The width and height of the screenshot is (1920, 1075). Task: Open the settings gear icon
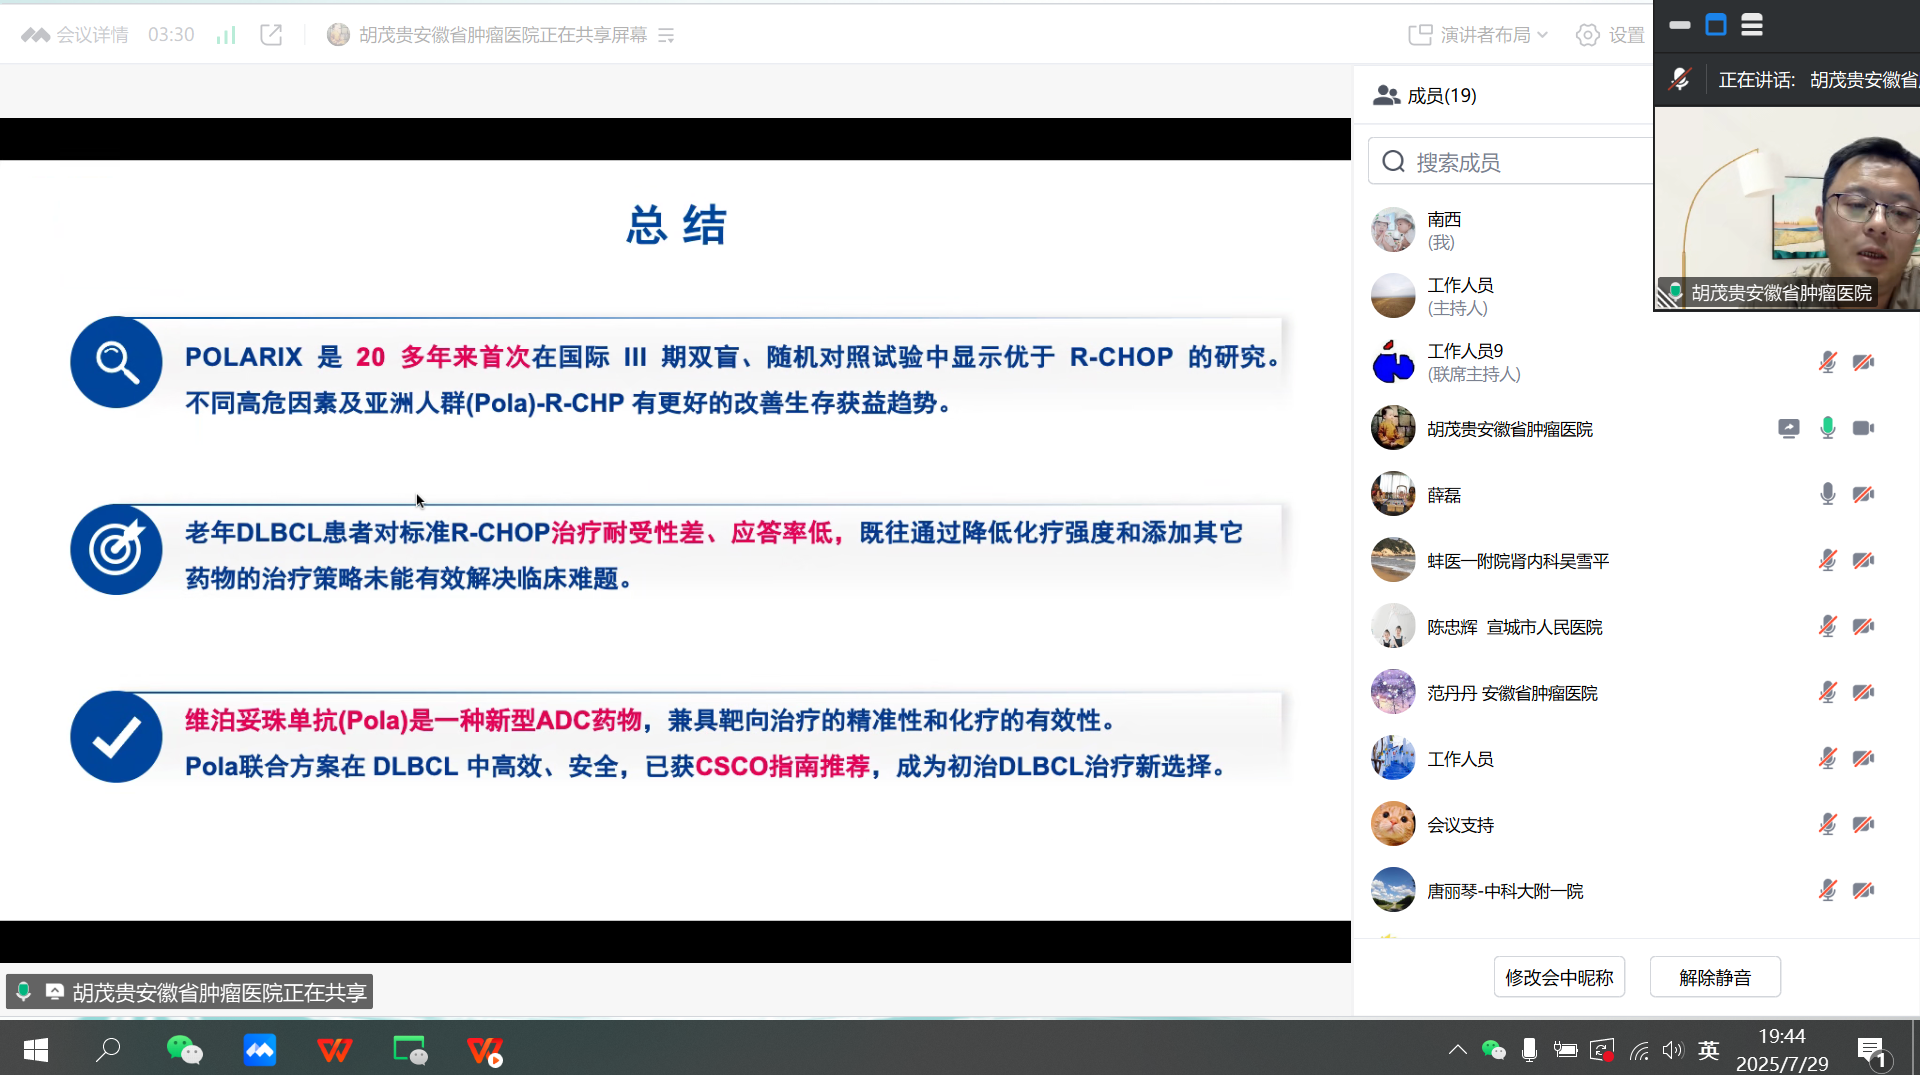(x=1587, y=35)
